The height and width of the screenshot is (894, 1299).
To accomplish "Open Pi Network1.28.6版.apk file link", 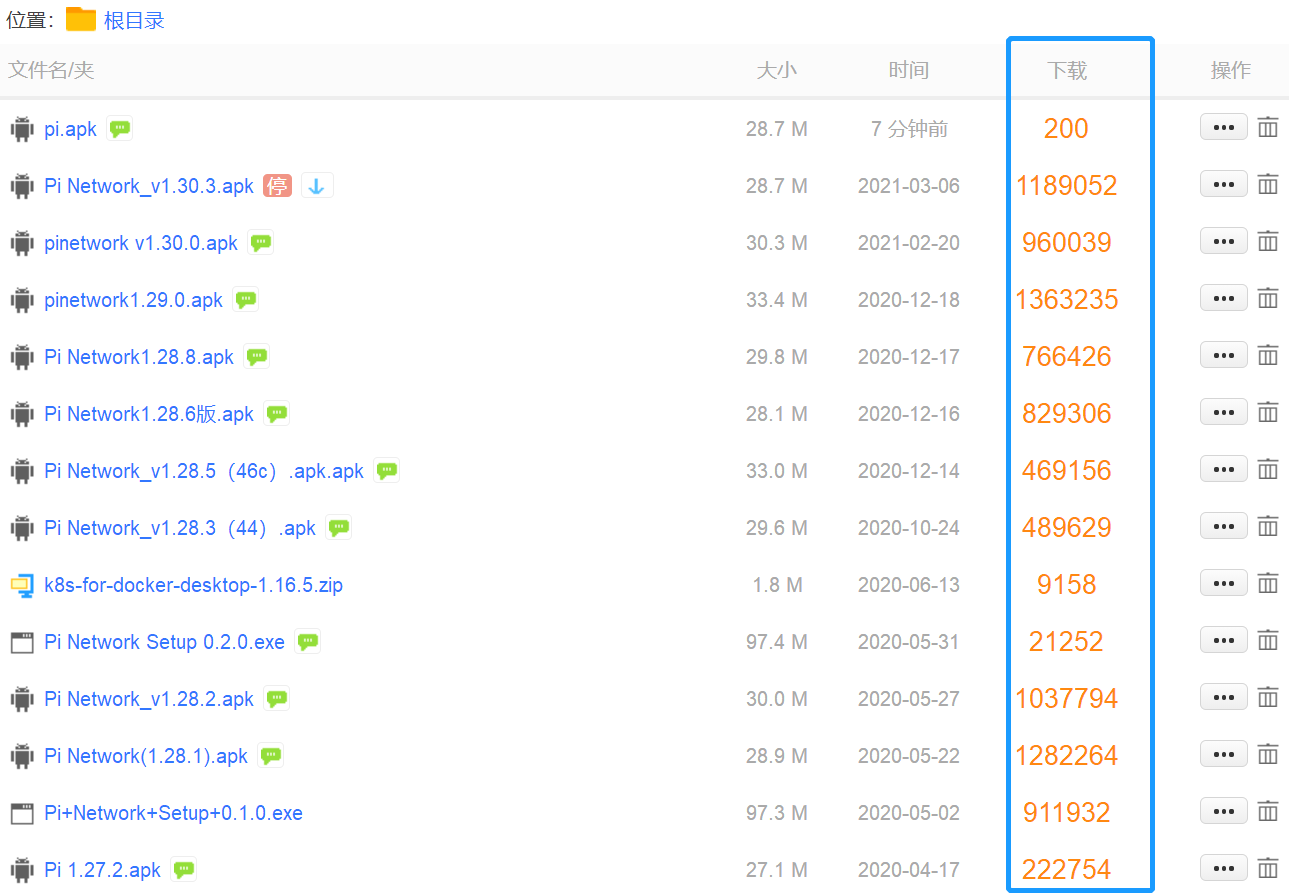I will point(149,414).
